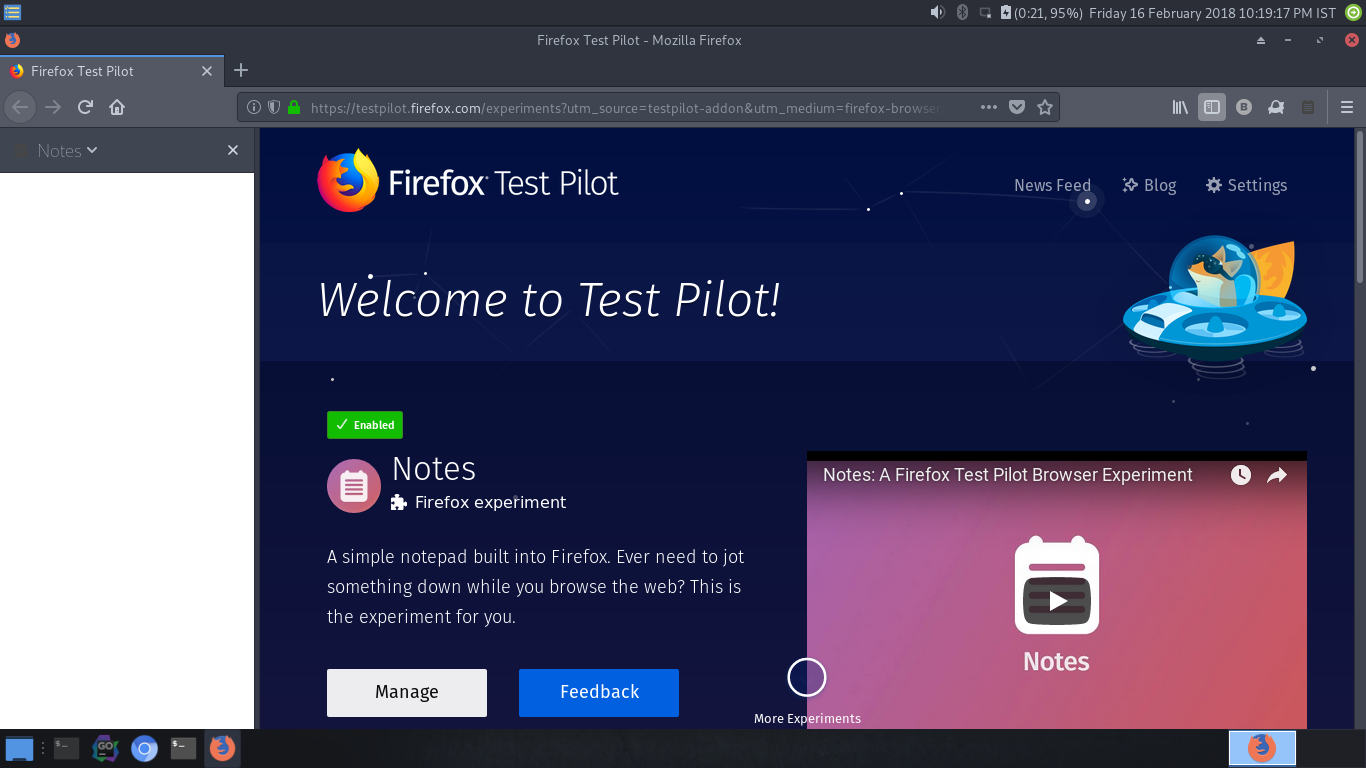
Task: Click the Manage button for Notes
Action: coord(406,692)
